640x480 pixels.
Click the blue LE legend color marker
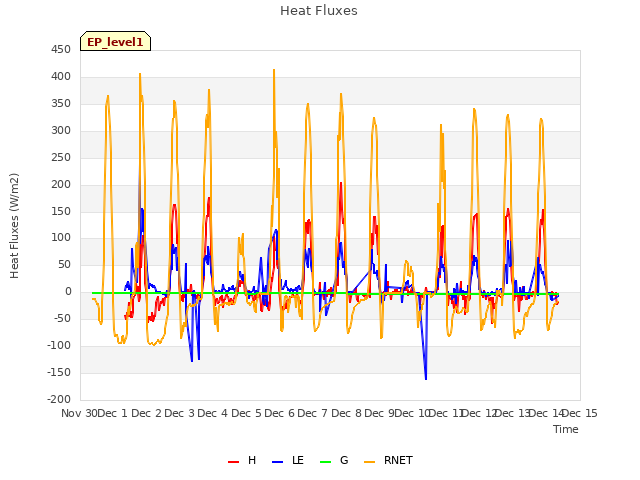coord(278,462)
